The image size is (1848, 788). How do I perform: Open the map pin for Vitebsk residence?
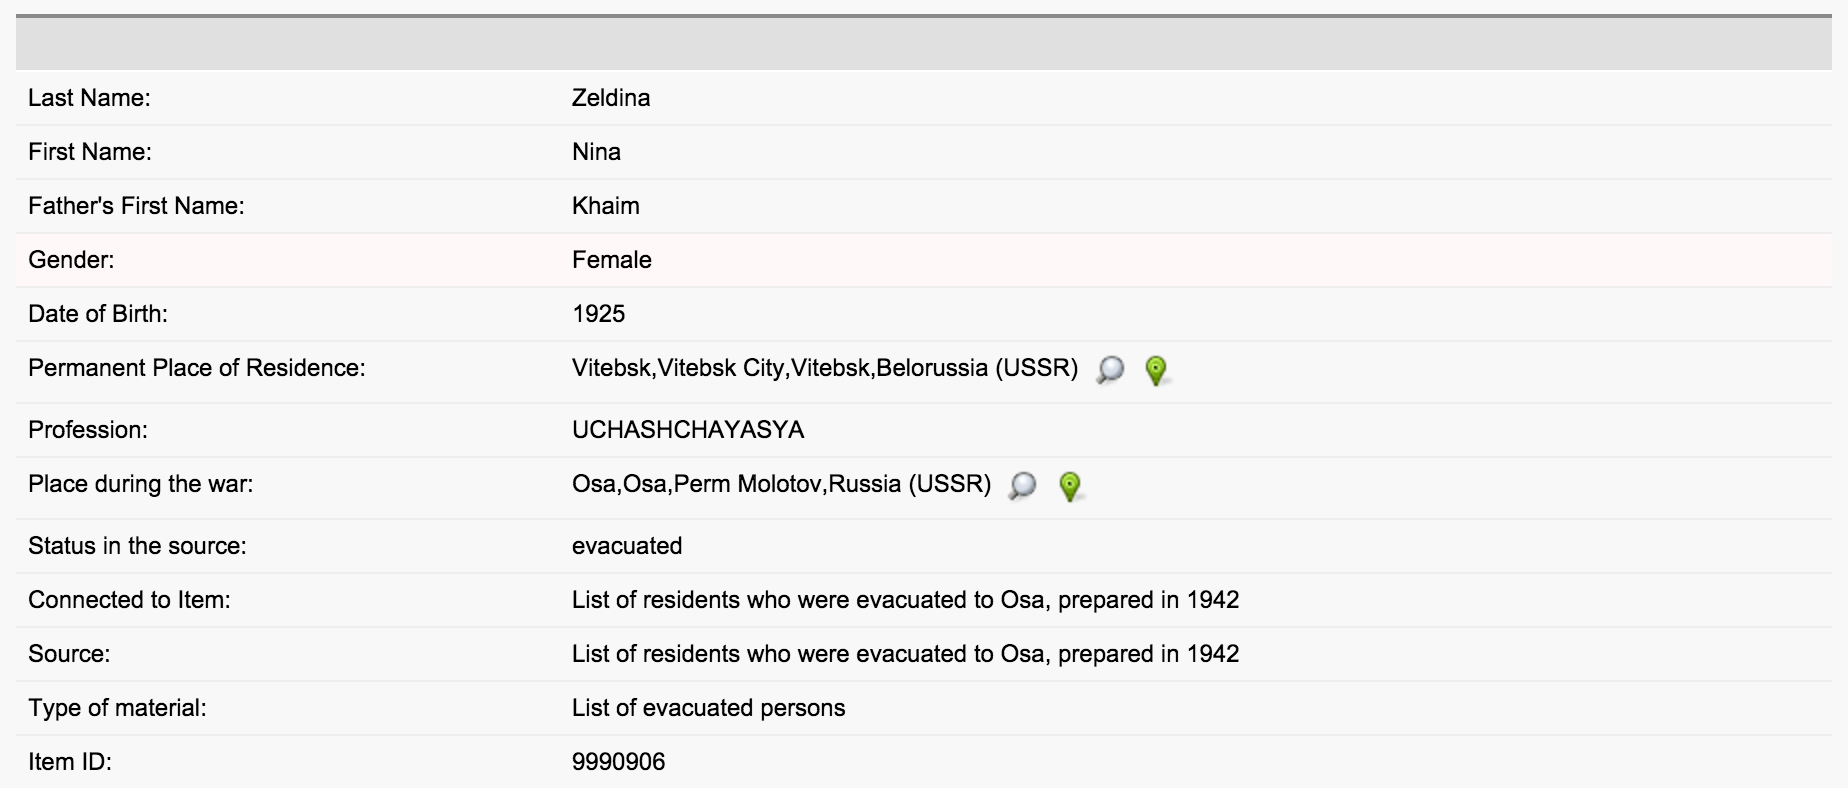point(1156,370)
